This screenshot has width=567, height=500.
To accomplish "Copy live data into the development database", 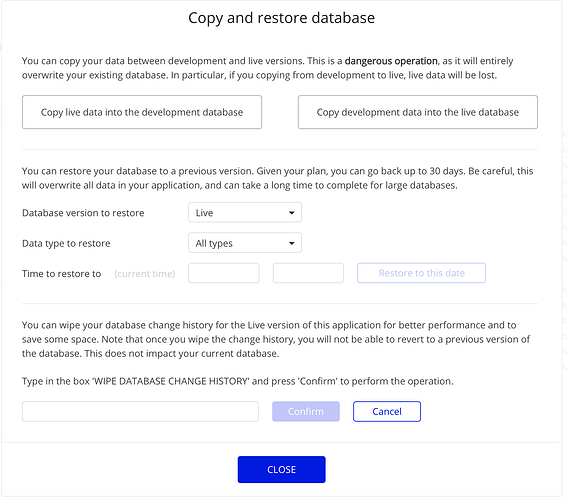I will pyautogui.click(x=142, y=112).
